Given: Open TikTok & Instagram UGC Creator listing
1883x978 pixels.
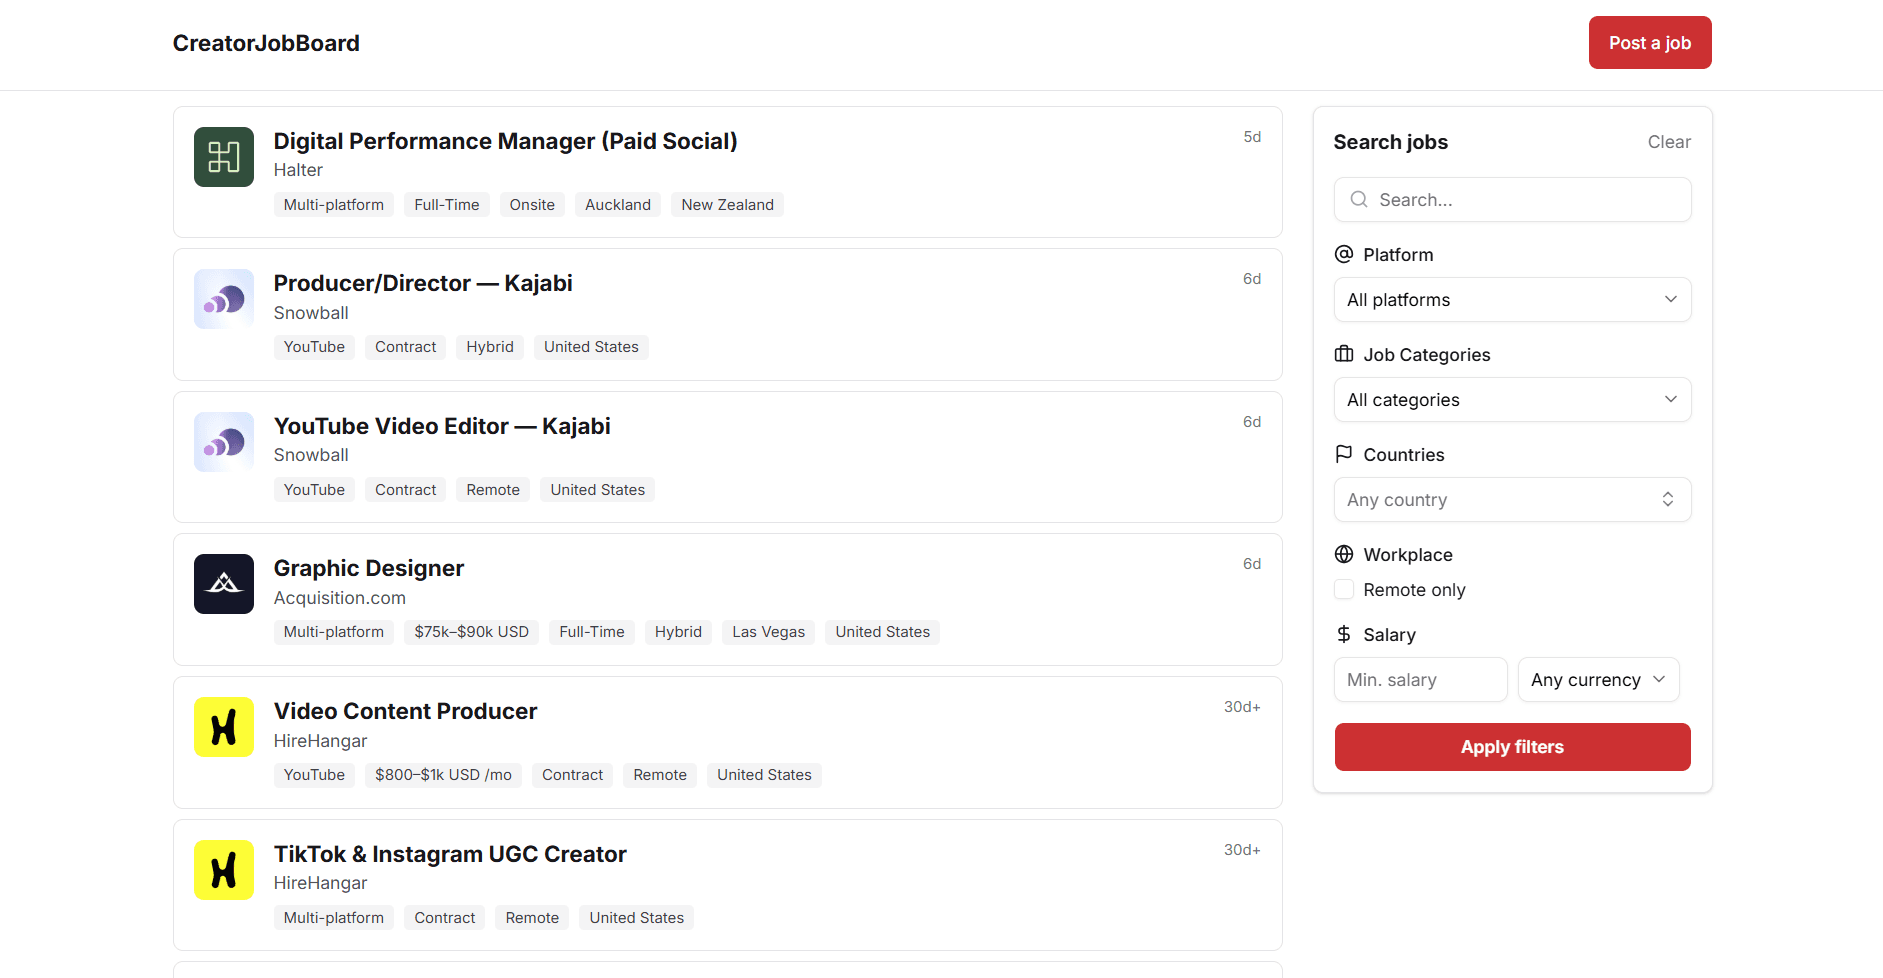Looking at the screenshot, I should (450, 854).
